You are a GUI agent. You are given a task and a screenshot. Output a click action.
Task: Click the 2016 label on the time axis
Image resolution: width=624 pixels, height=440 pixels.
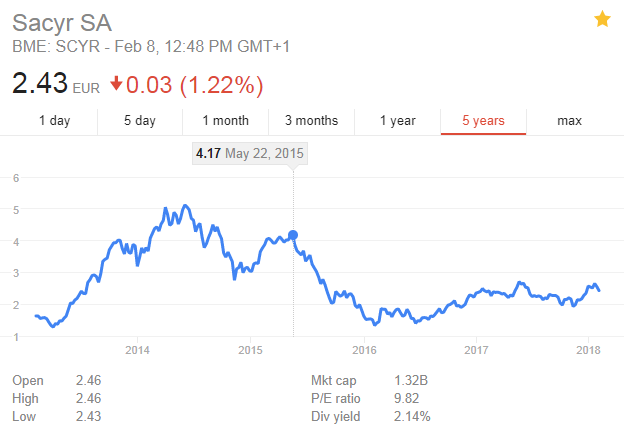[x=364, y=350]
